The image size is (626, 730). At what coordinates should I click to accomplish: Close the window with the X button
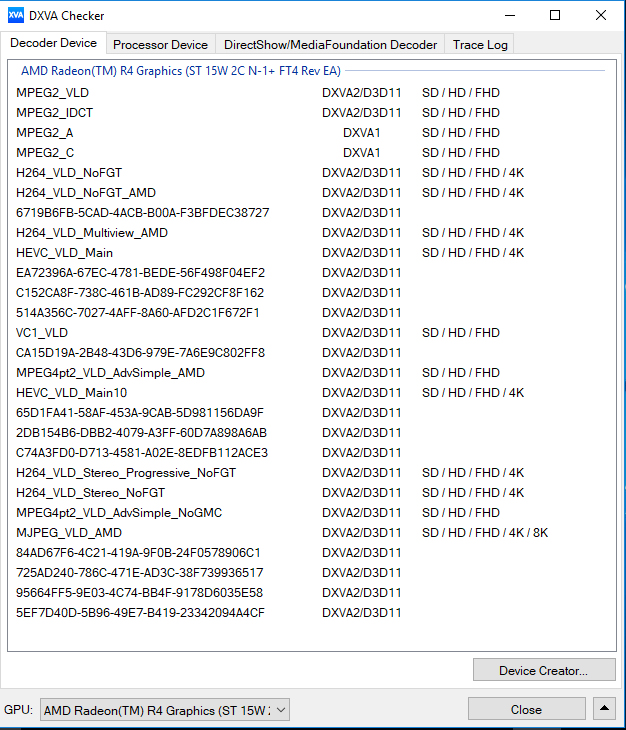[600, 15]
